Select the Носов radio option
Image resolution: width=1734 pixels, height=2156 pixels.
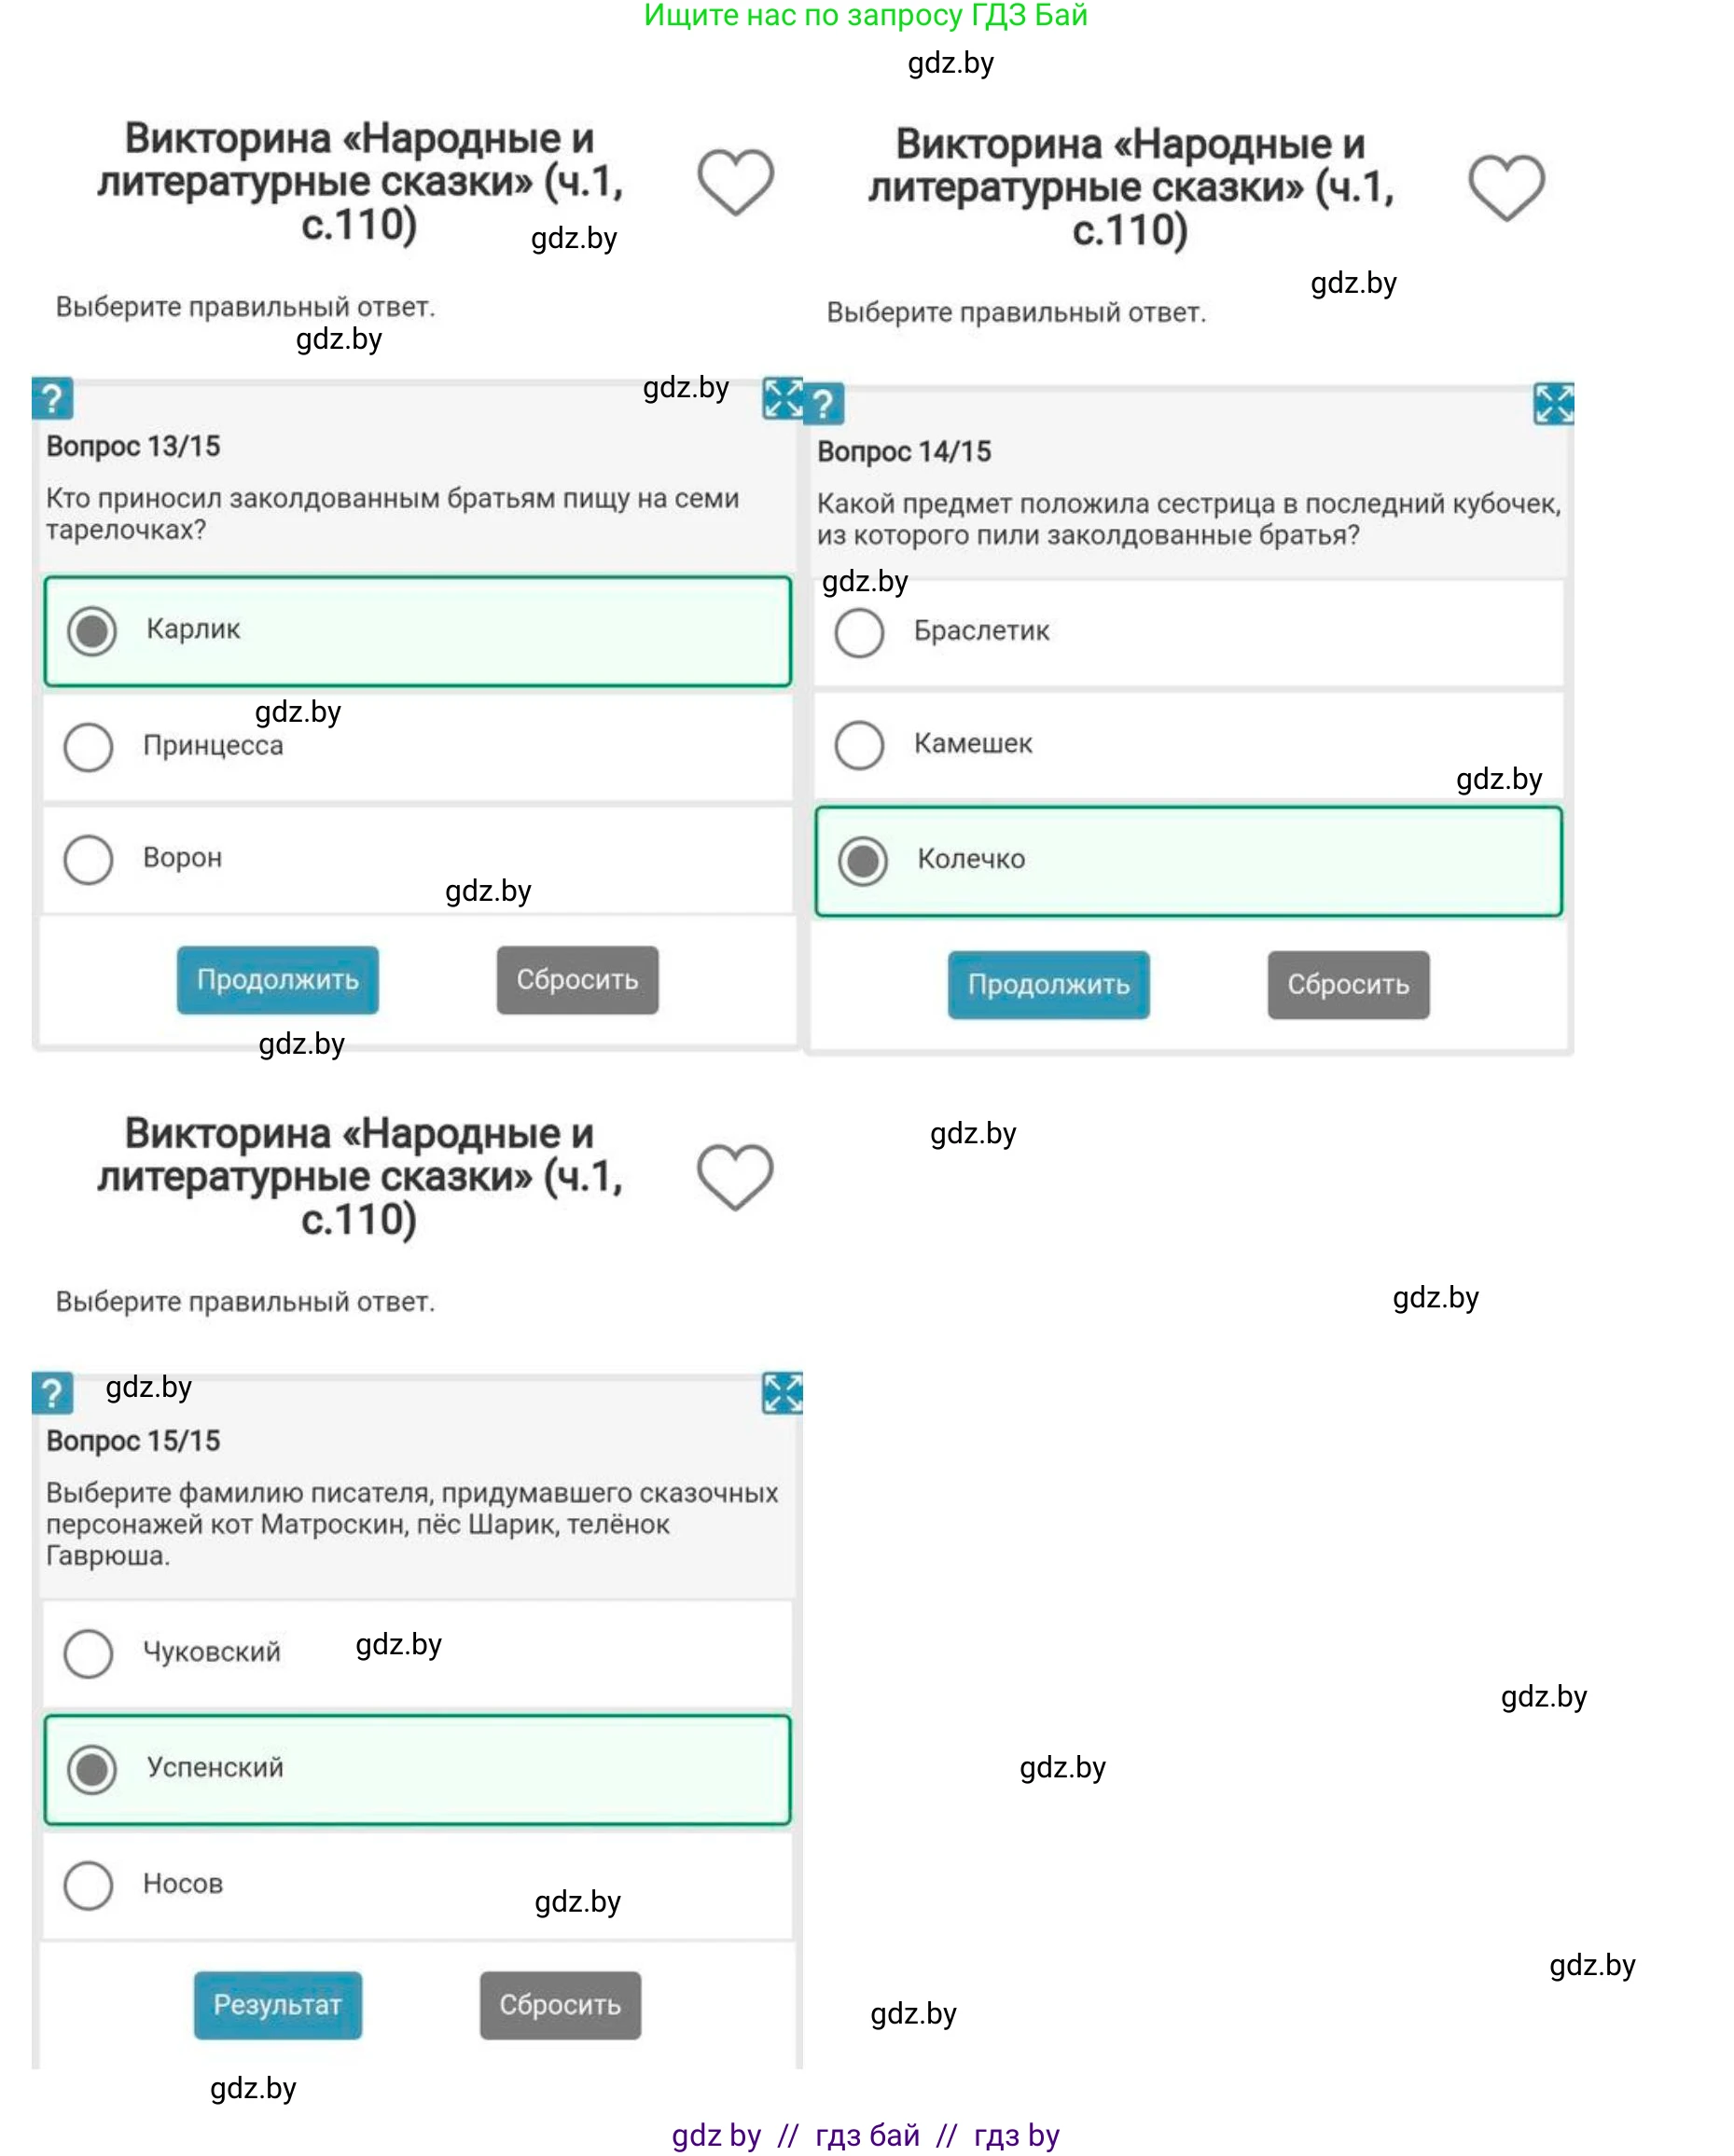coord(89,1885)
